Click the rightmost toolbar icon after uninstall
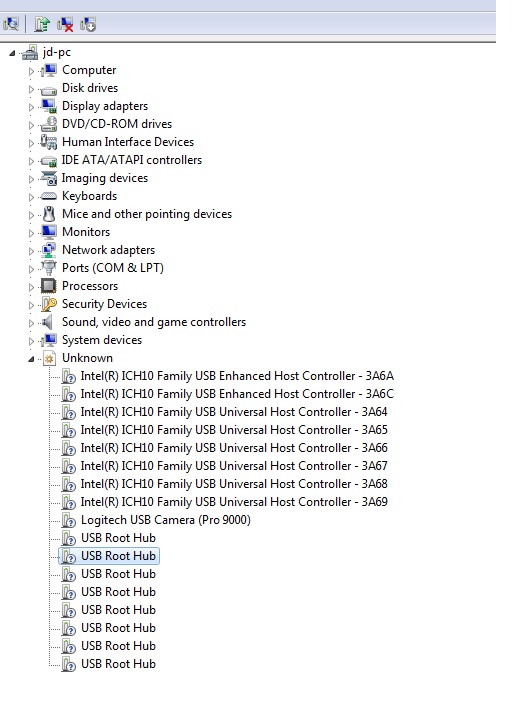 [88, 24]
